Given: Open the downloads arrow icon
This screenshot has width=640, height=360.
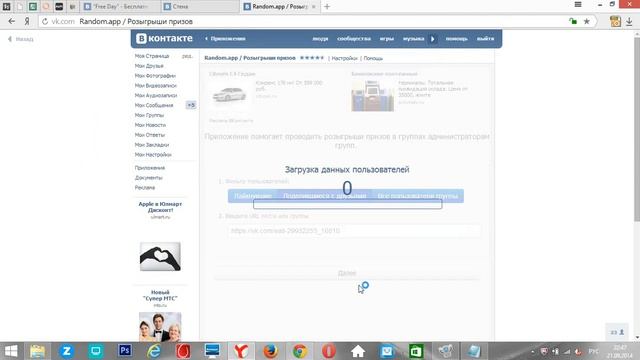Looking at the screenshot, I should click(x=629, y=21).
